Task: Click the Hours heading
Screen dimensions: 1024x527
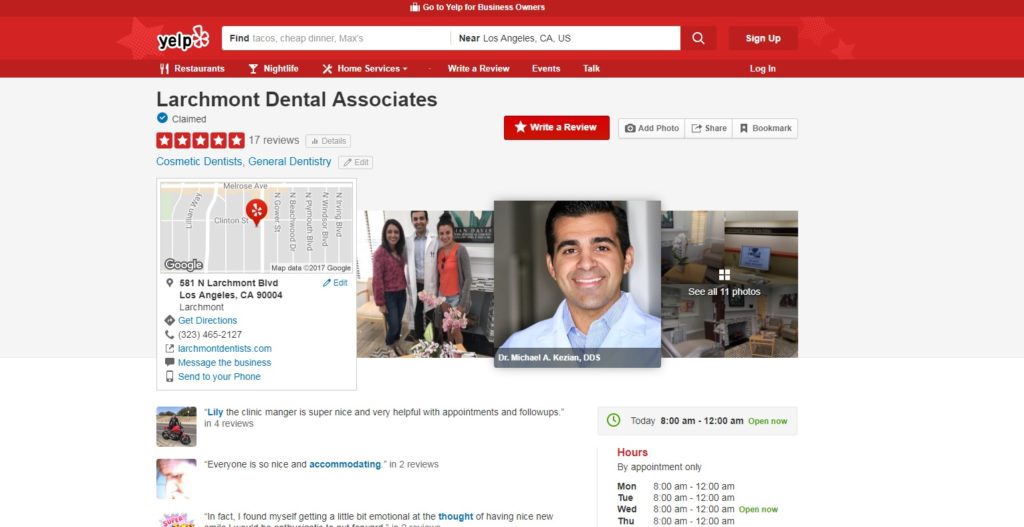Action: coord(633,453)
